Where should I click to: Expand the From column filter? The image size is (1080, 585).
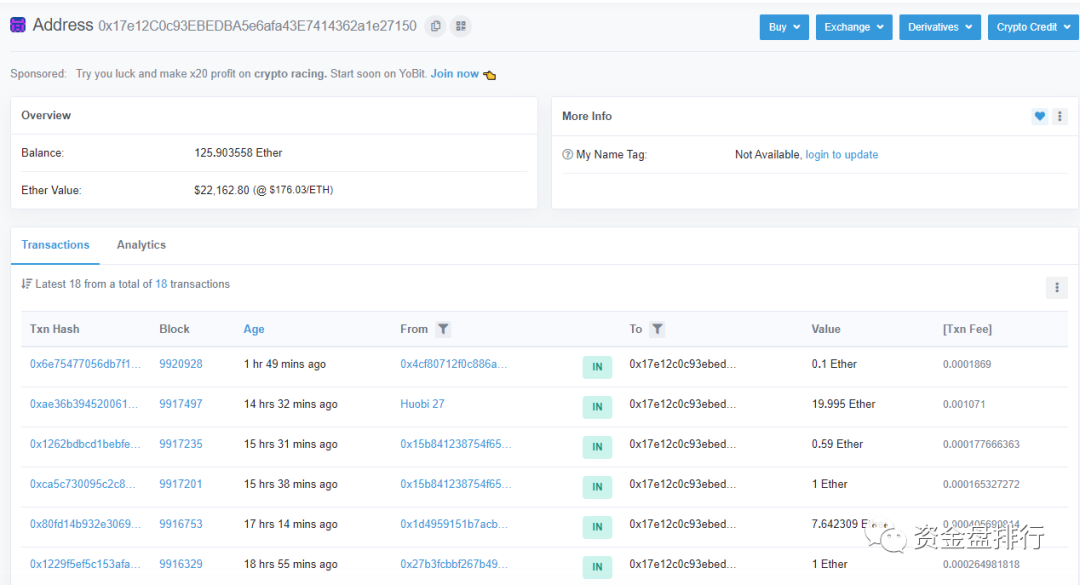(x=443, y=329)
